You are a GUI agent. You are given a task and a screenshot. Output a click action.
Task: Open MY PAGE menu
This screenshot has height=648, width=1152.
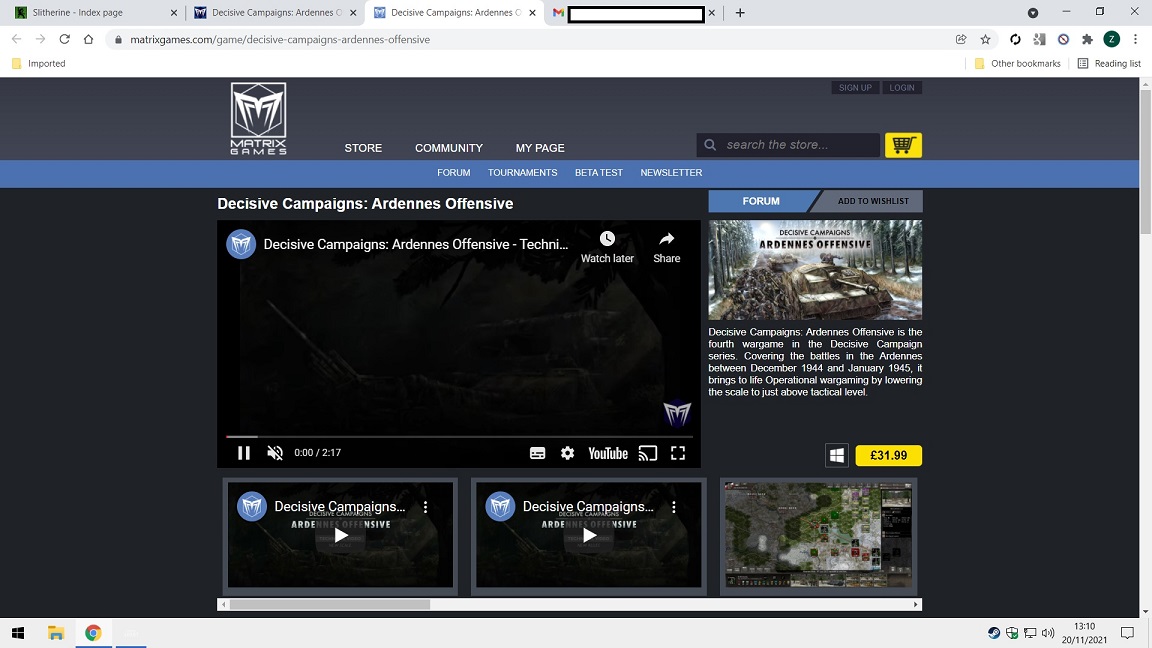540,148
